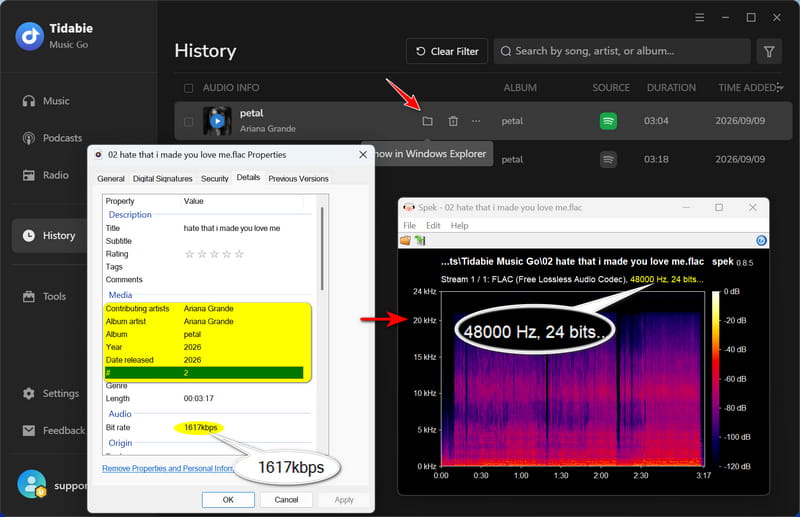
Task: Open Settings in the sidebar
Action: 51,393
